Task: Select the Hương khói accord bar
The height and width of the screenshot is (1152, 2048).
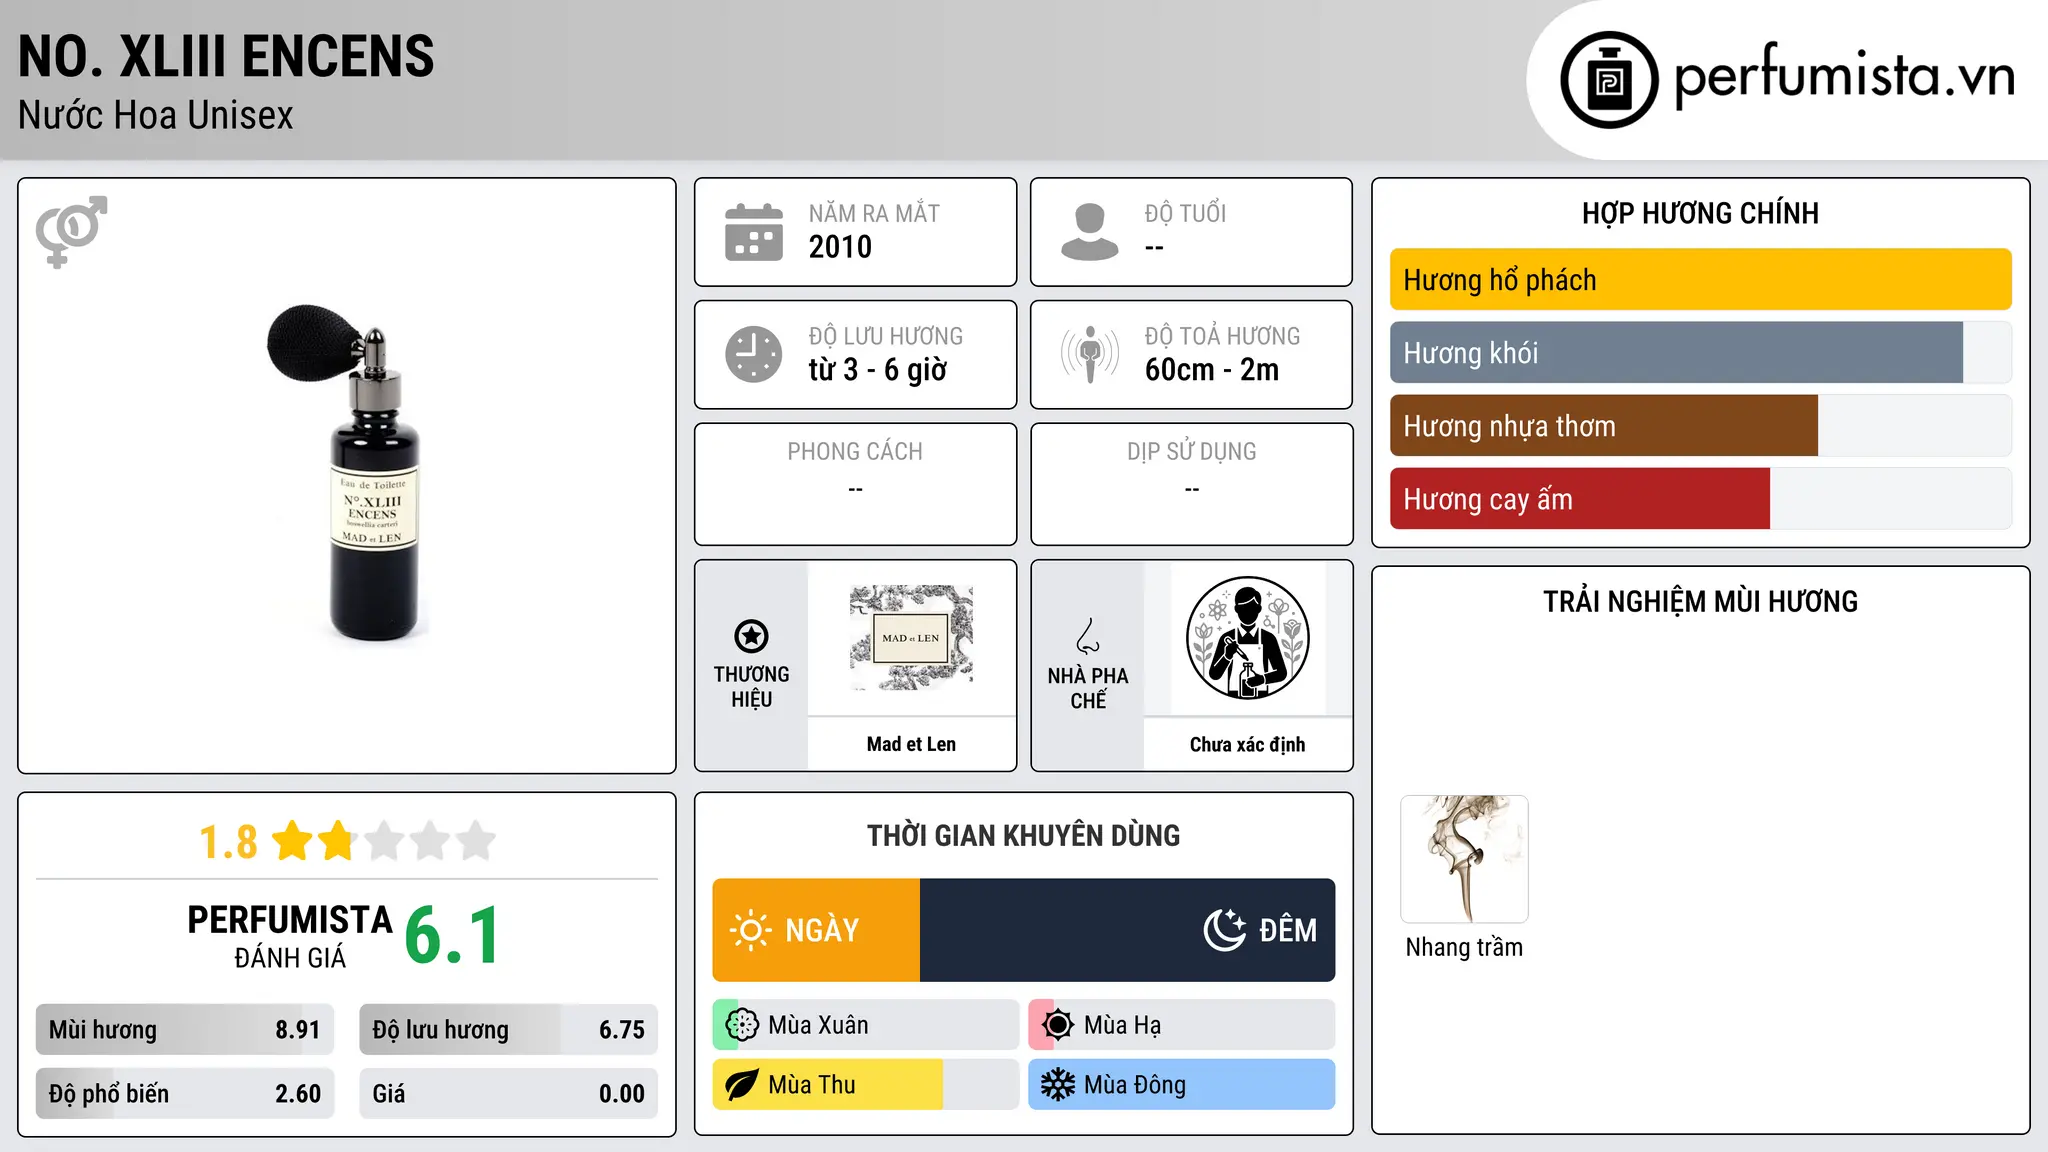Action: click(1700, 353)
